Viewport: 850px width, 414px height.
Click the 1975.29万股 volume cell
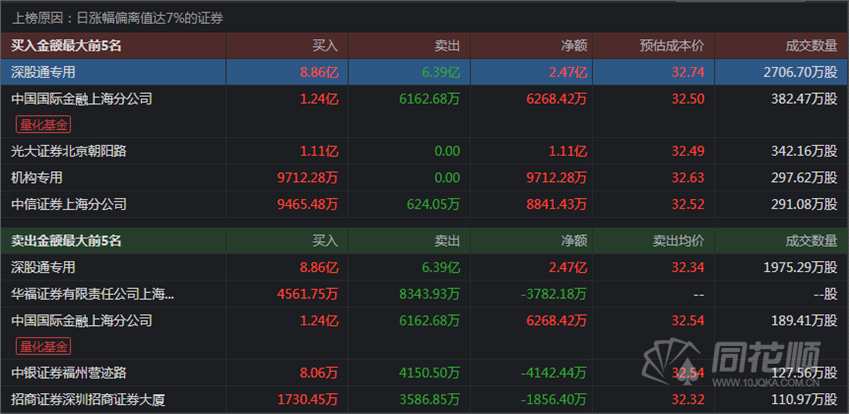[800, 268]
